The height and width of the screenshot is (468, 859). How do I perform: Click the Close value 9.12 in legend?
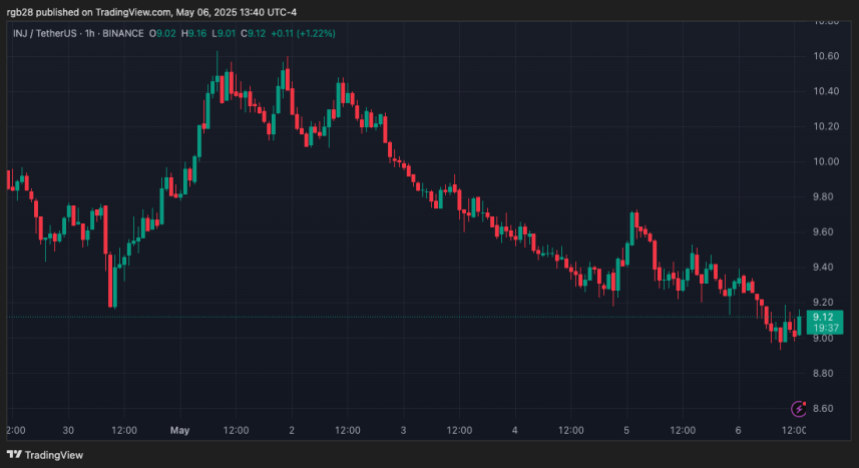click(x=258, y=33)
